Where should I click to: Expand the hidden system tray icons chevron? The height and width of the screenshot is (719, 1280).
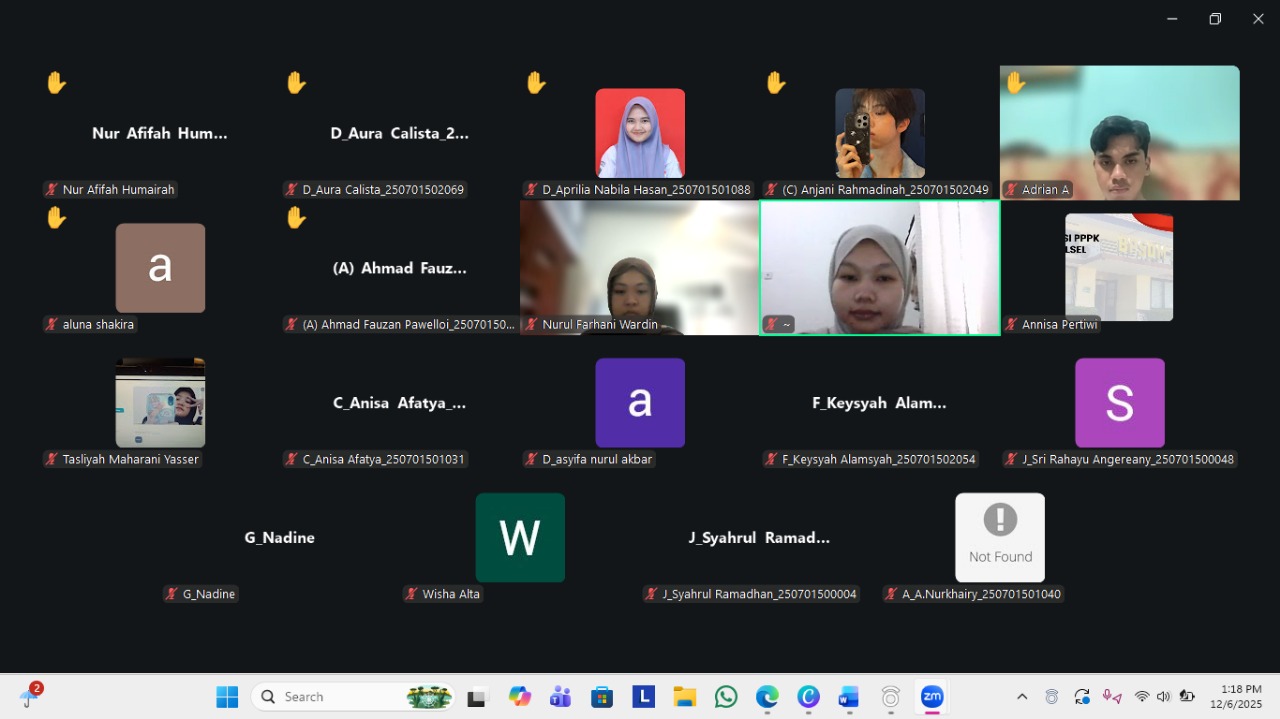(1021, 697)
